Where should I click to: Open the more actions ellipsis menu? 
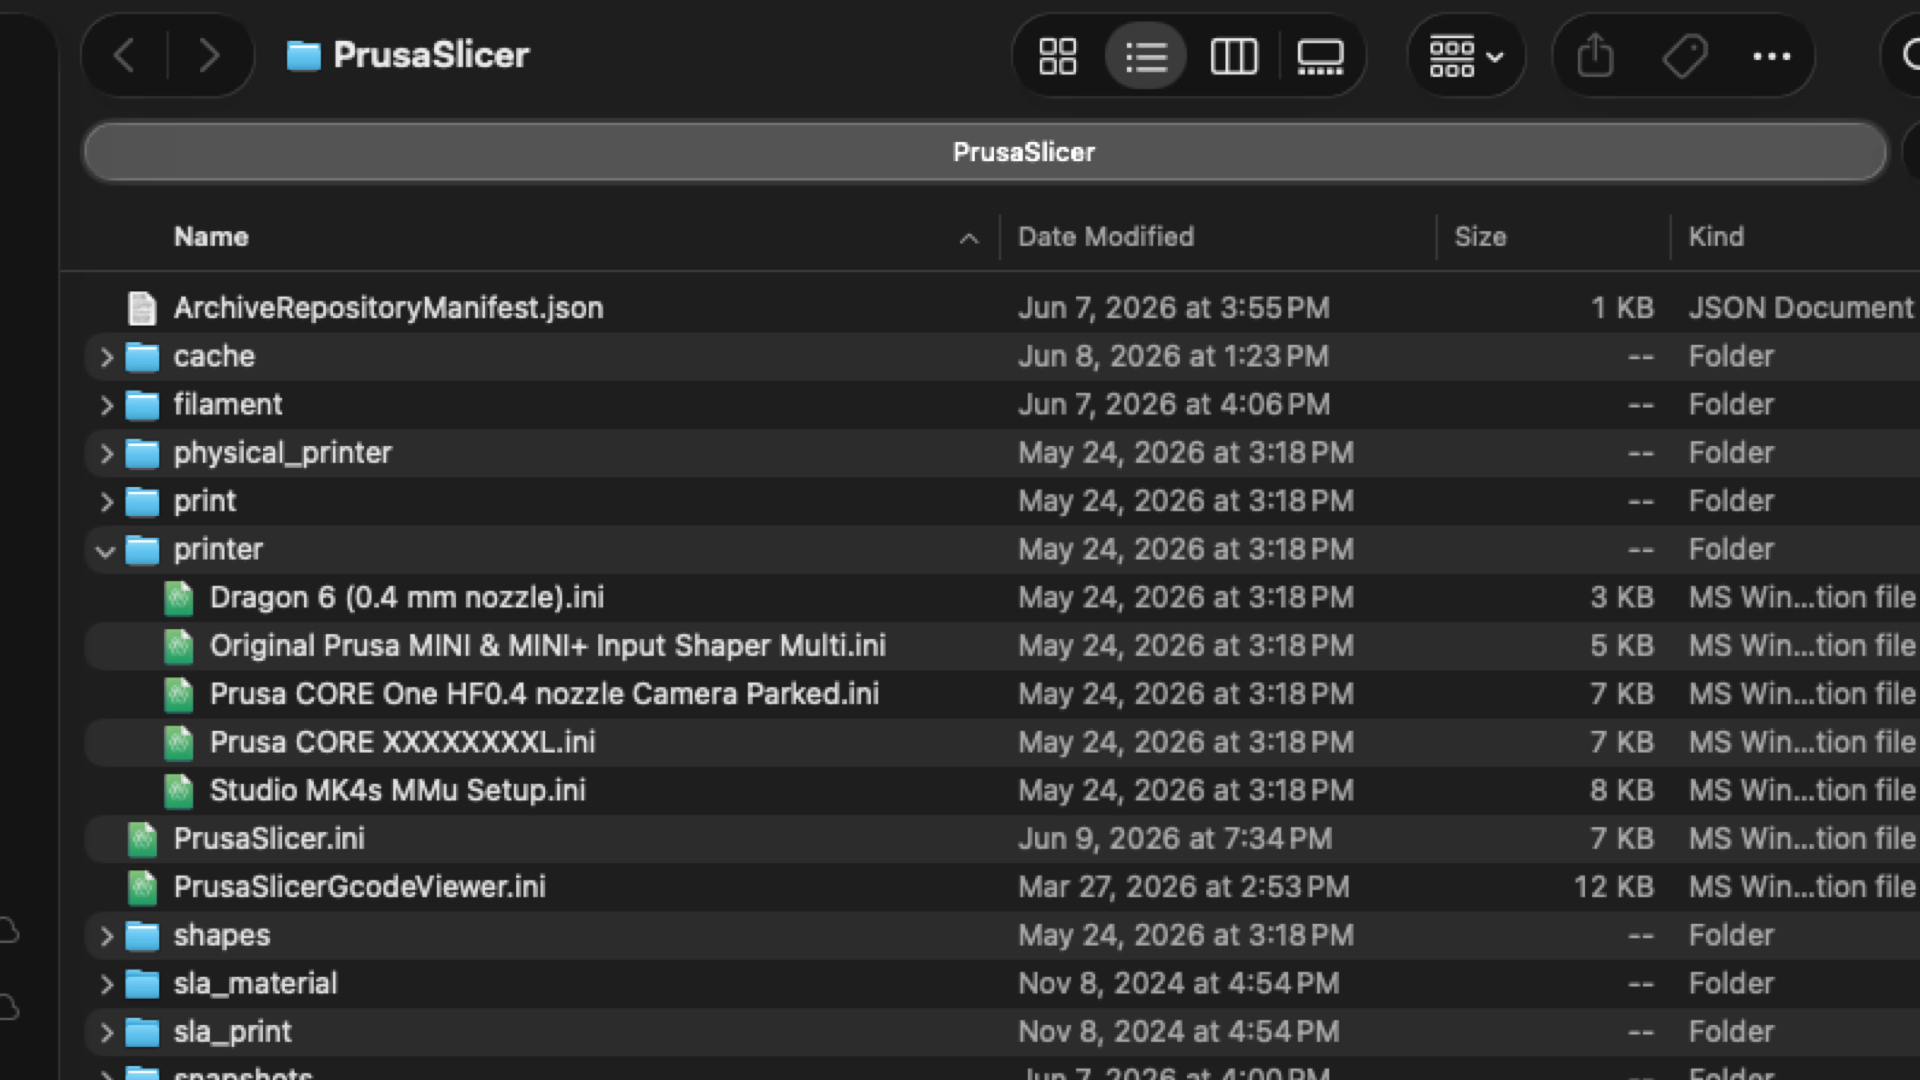click(x=1772, y=56)
